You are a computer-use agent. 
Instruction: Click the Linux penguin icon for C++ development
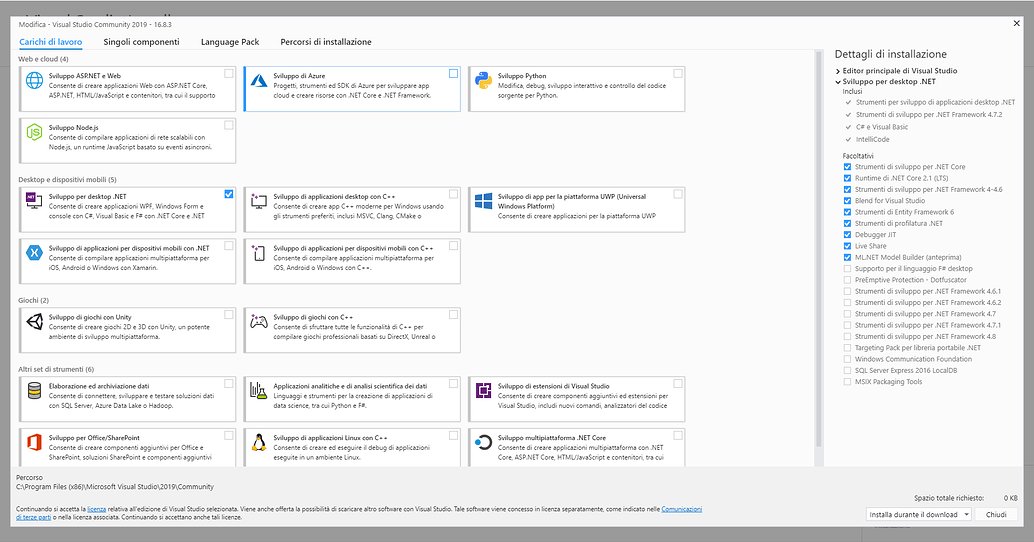click(x=258, y=443)
